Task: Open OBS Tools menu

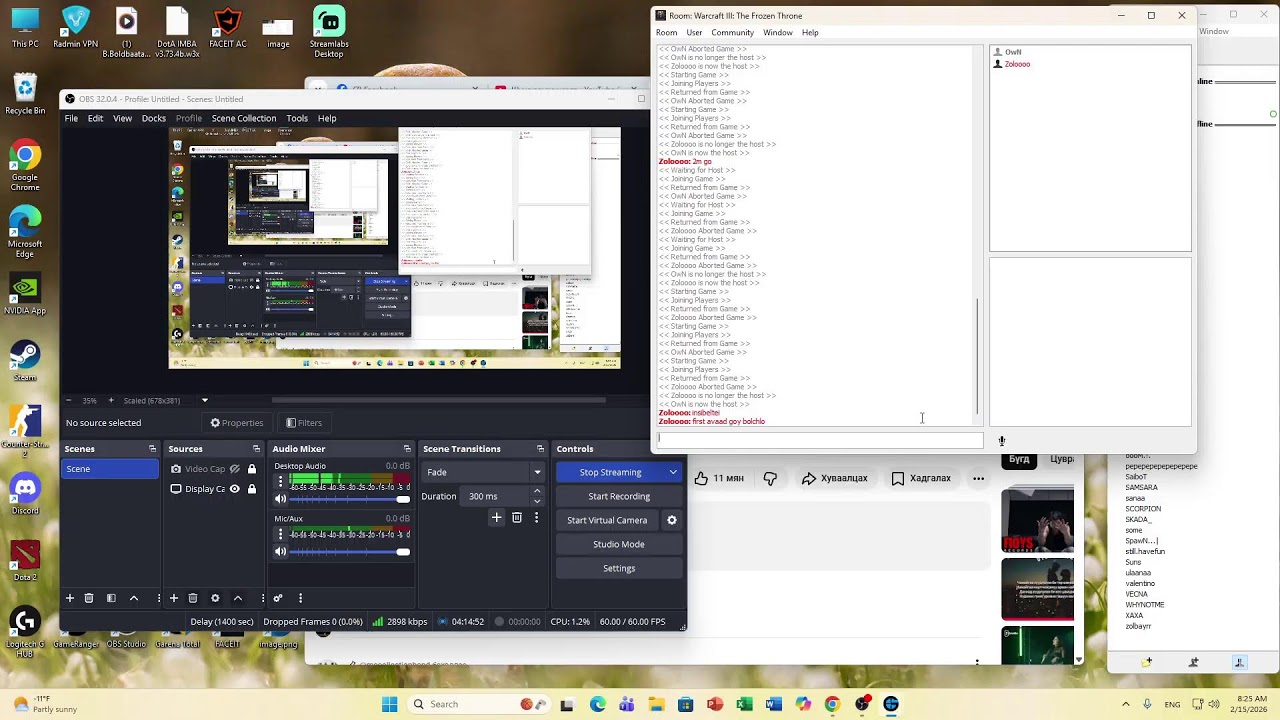Action: 297,118
